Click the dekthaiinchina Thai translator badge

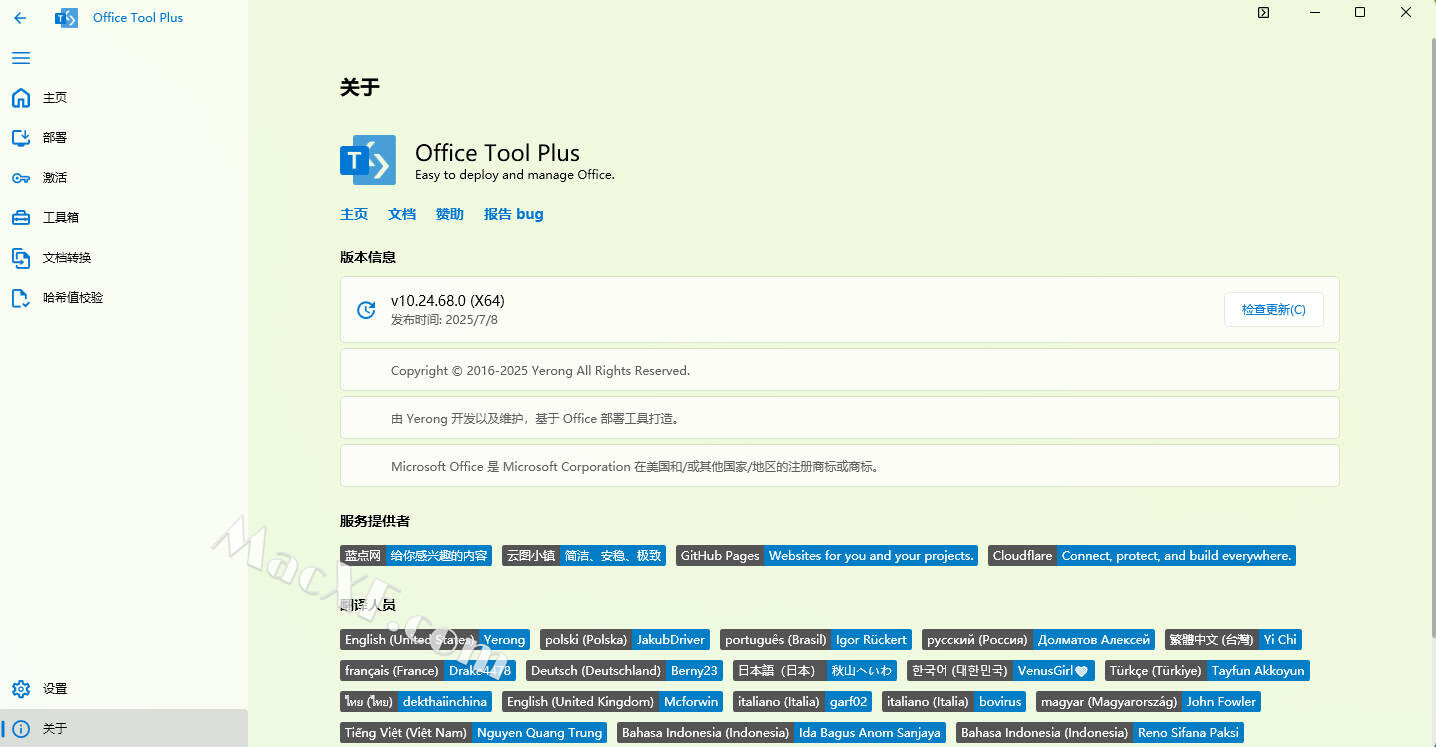coord(416,702)
